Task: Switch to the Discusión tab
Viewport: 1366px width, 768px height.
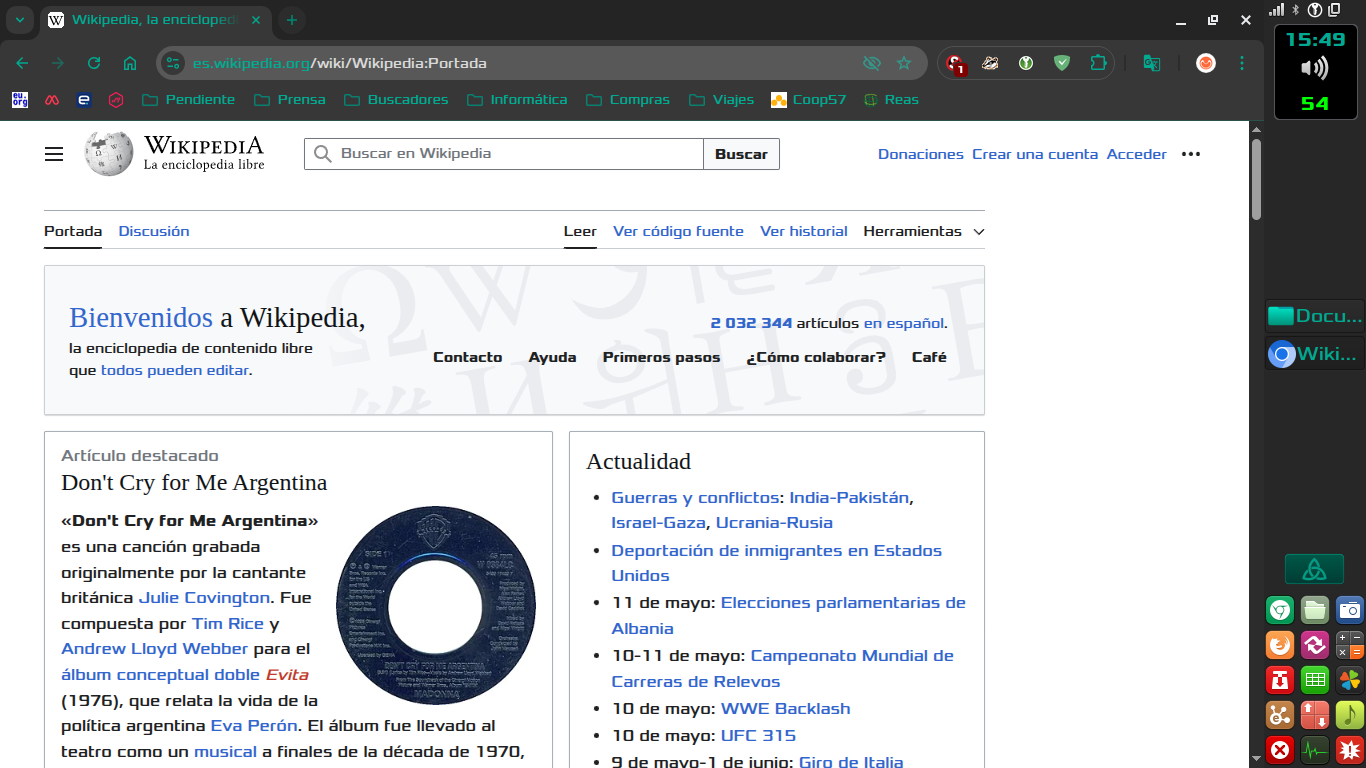Action: tap(154, 231)
